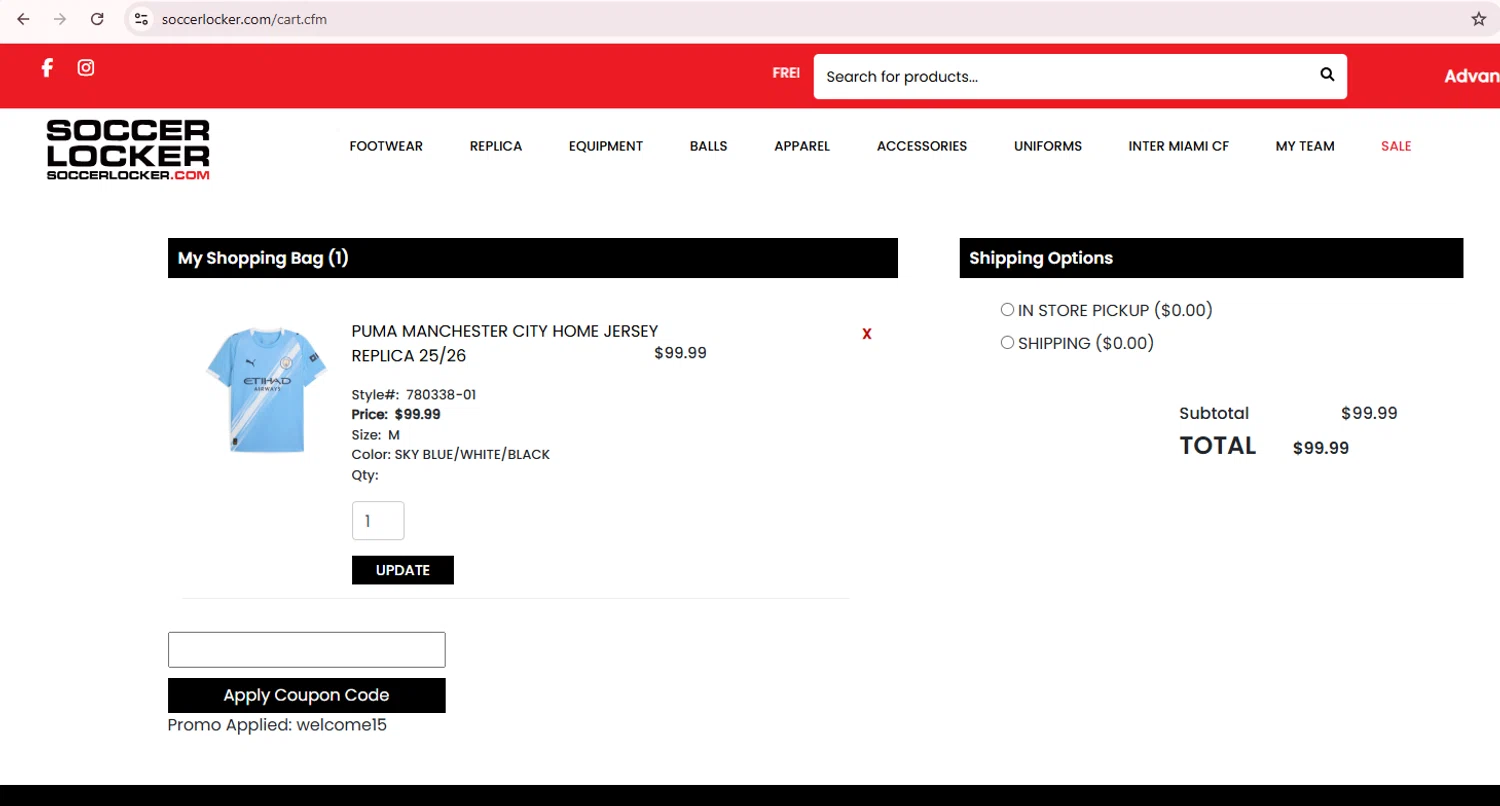
Task: Open the Accessories menu
Action: [922, 146]
